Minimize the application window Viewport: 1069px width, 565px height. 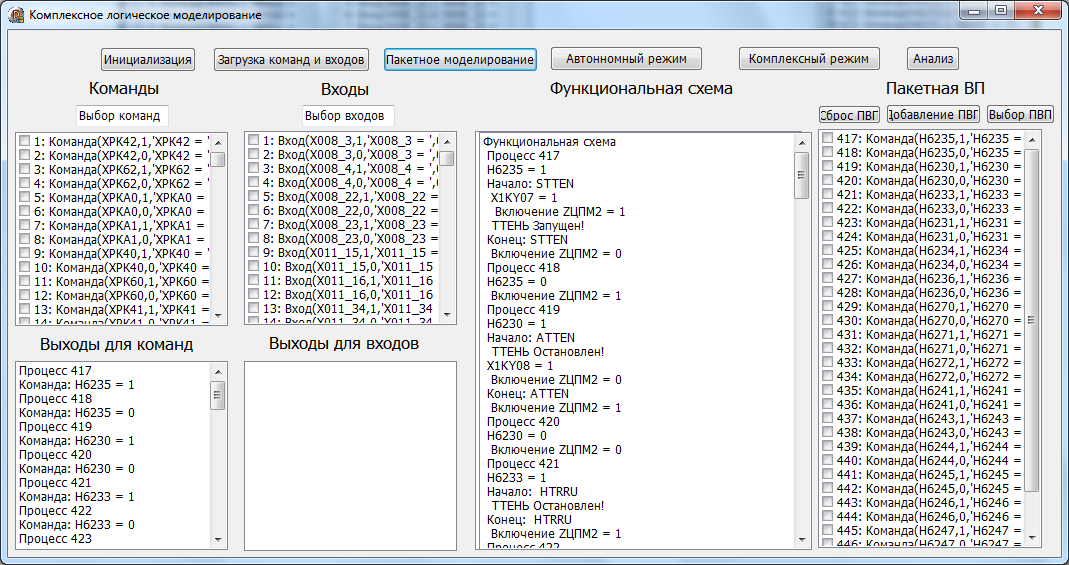[x=975, y=10]
